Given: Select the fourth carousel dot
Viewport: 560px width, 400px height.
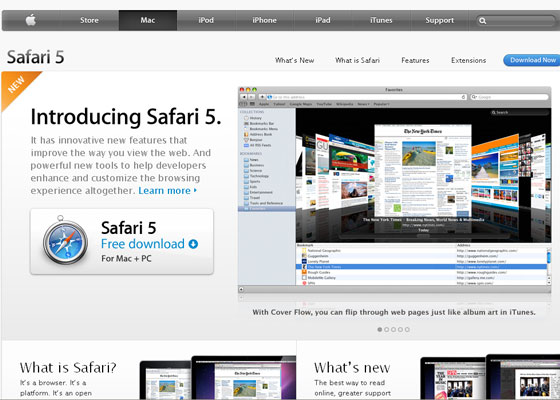Looking at the screenshot, I should coord(400,329).
